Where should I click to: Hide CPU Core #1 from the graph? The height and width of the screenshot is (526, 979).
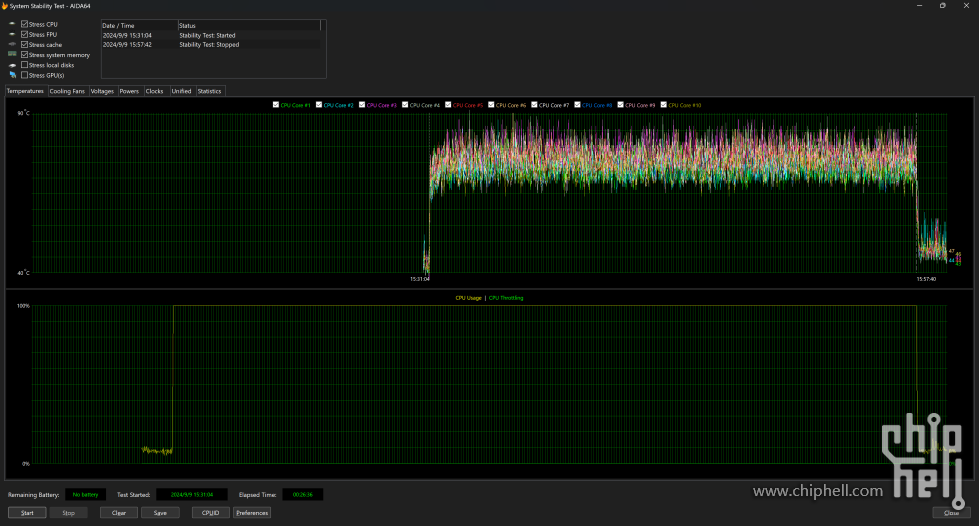click(276, 105)
